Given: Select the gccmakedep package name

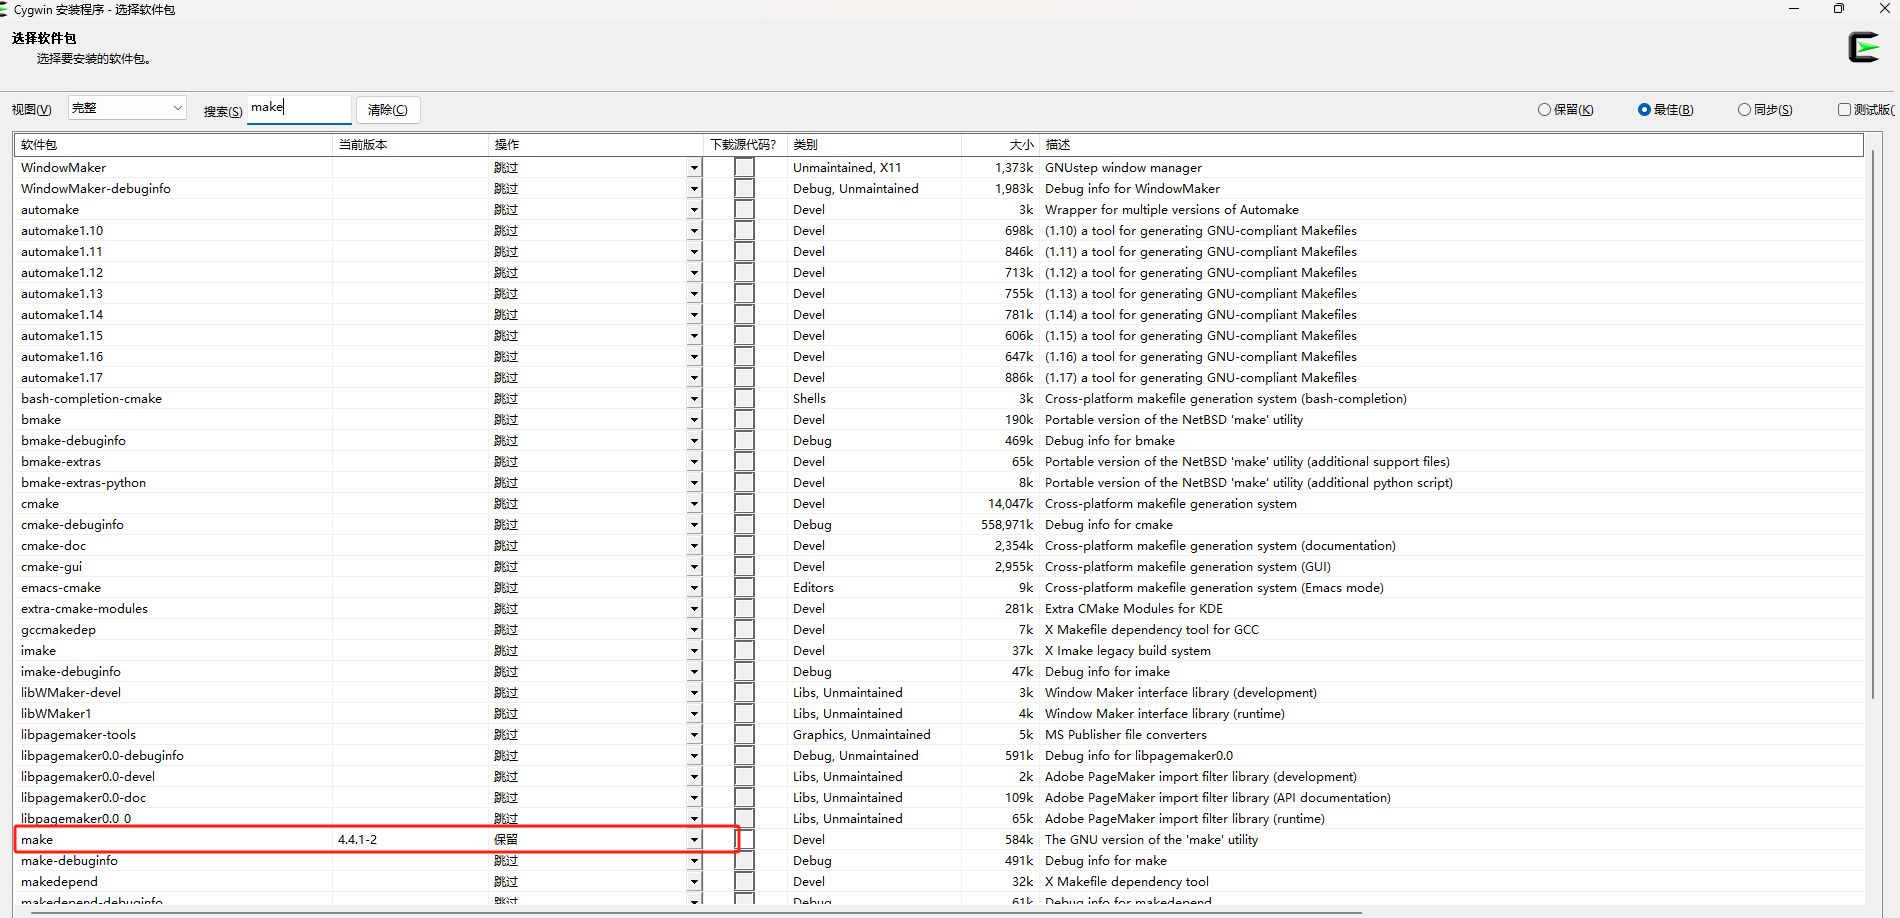Looking at the screenshot, I should (x=58, y=629).
